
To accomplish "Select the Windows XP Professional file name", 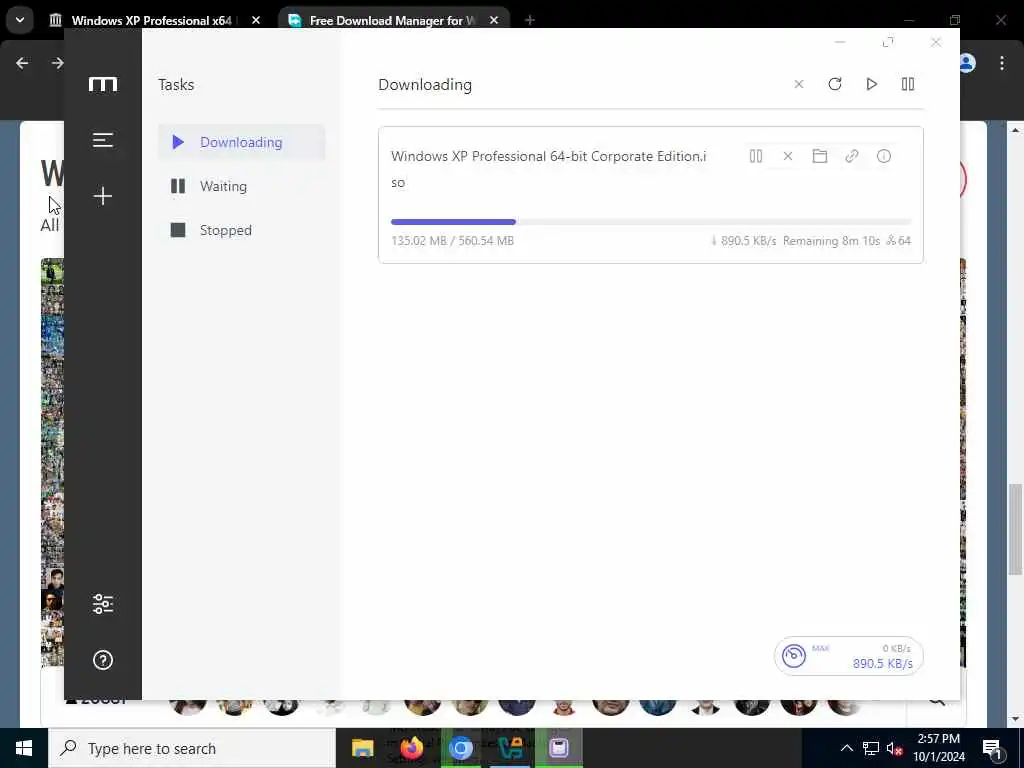I will click(549, 169).
